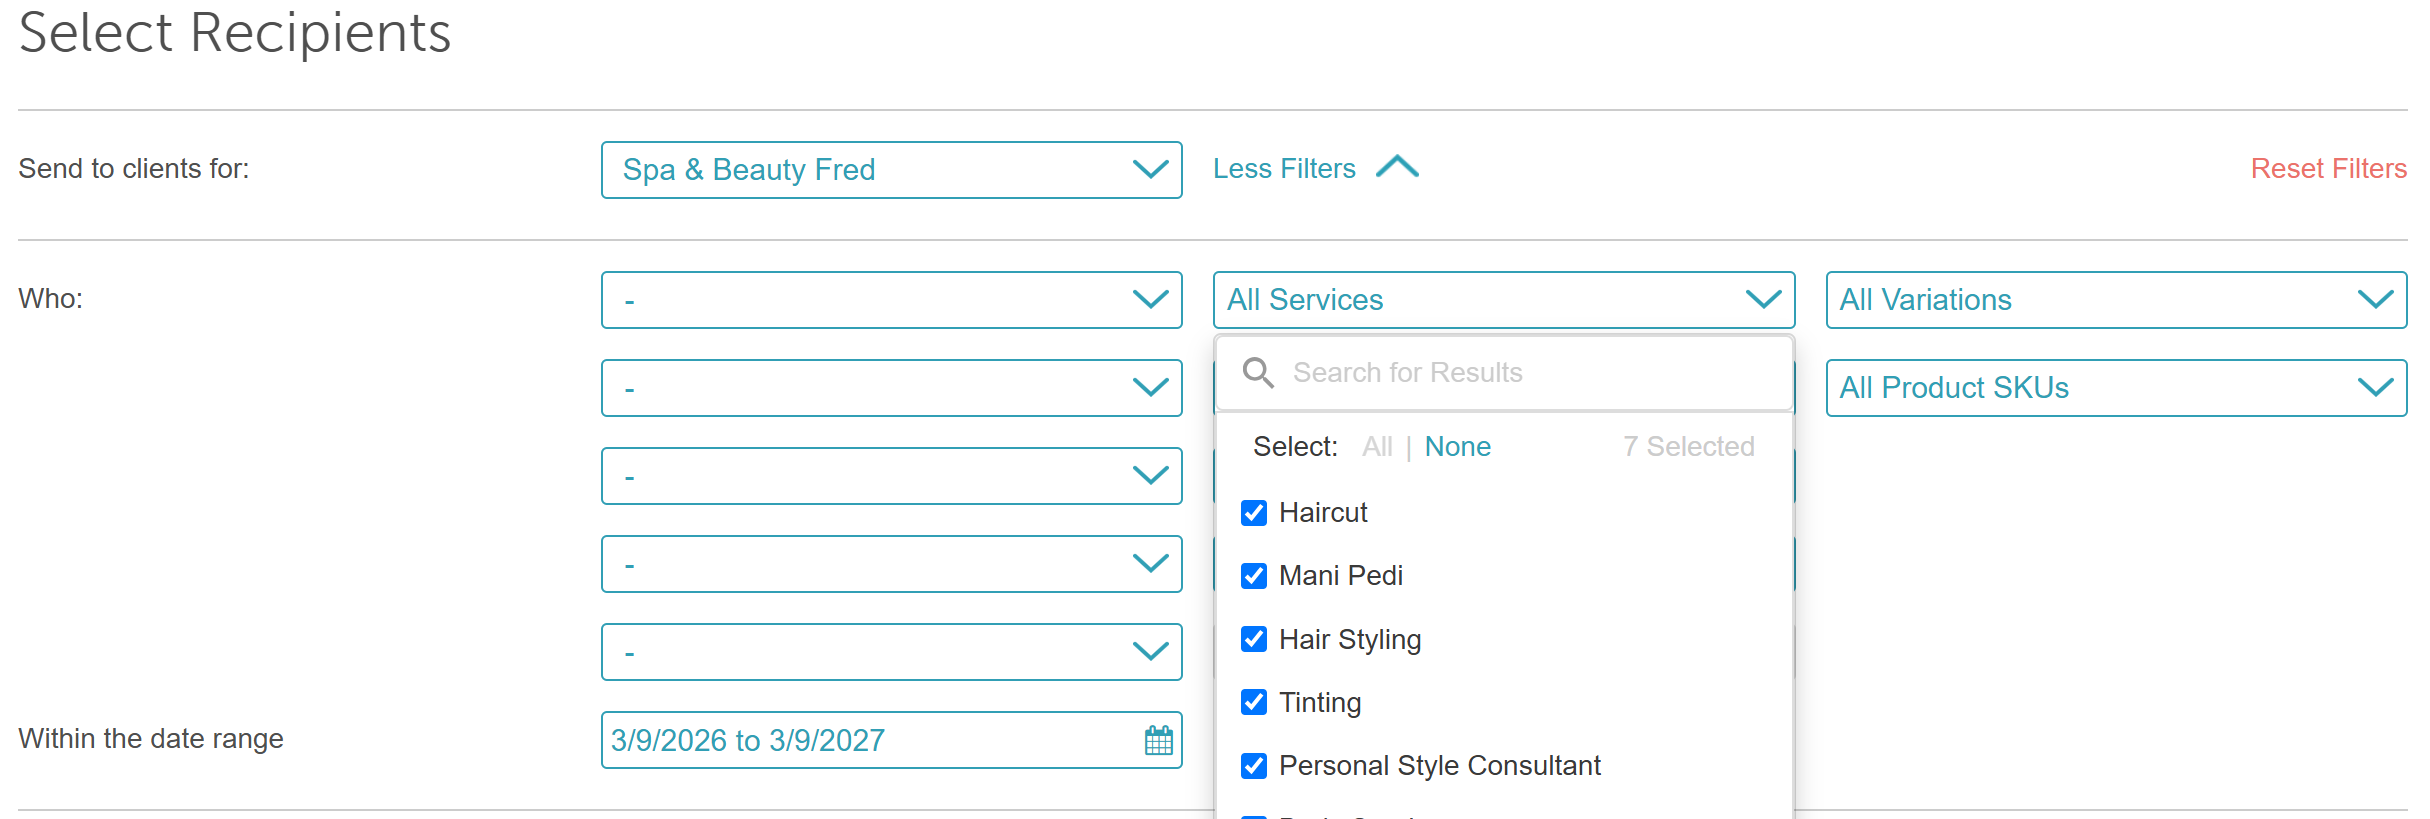Click the Search for Results field

pos(1504,373)
